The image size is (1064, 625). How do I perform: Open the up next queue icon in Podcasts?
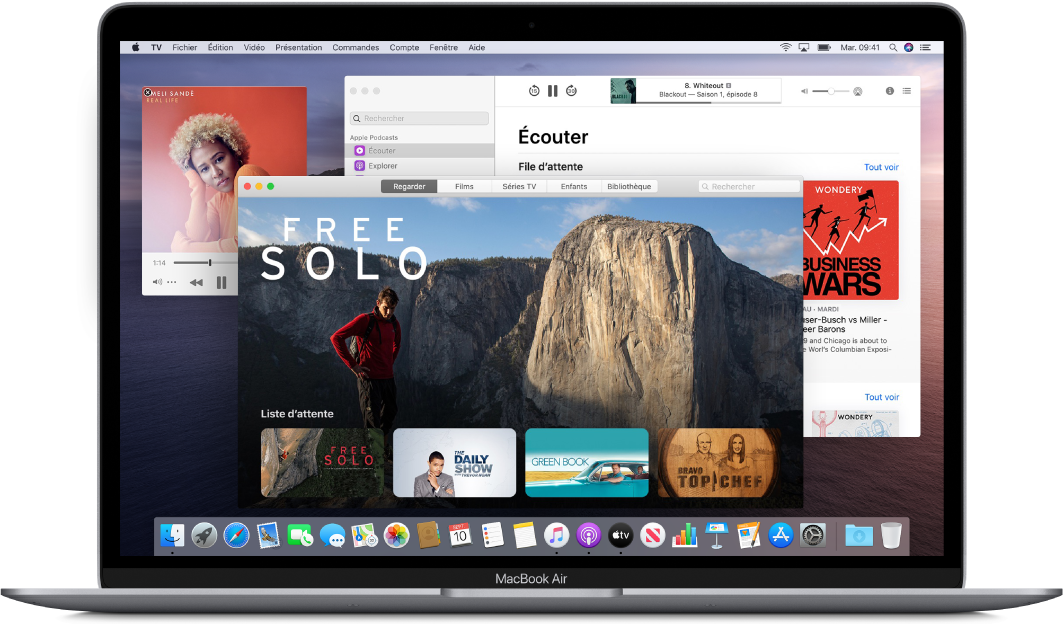pos(909,90)
